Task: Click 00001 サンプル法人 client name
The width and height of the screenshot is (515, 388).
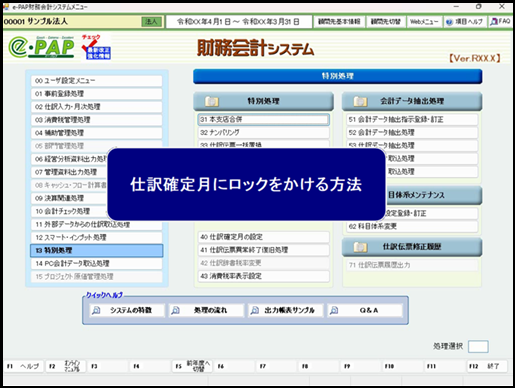Action: click(x=36, y=22)
